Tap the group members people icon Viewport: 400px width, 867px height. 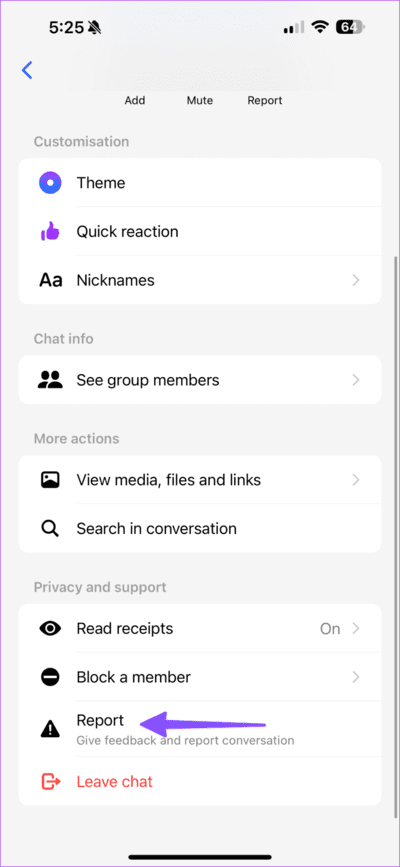point(50,380)
